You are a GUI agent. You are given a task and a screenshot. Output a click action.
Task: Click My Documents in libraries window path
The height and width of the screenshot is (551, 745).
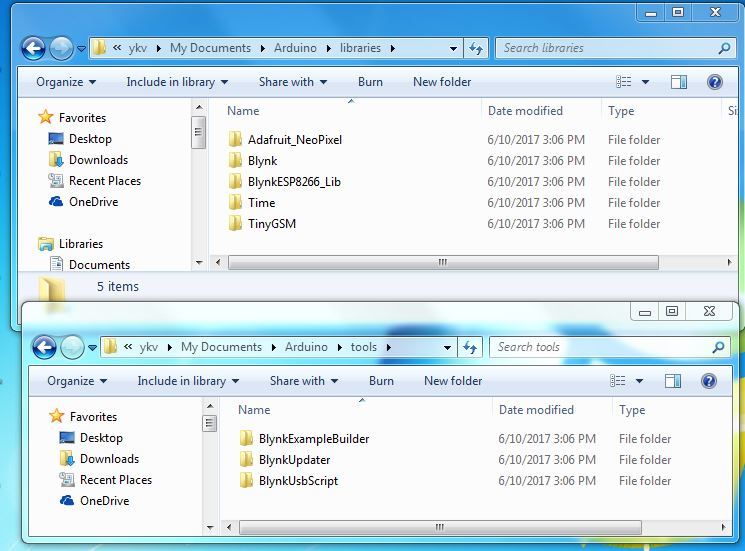point(210,48)
